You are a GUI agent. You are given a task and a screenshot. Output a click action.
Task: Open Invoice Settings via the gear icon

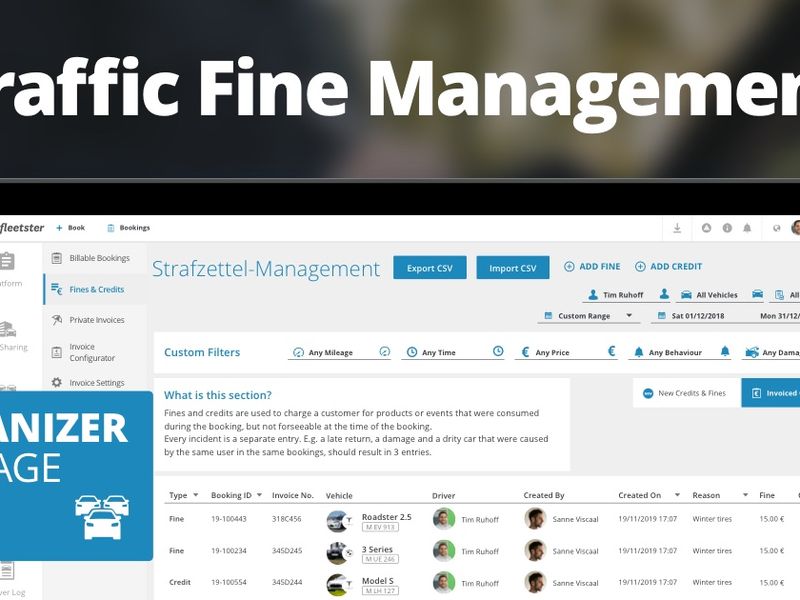pos(57,382)
